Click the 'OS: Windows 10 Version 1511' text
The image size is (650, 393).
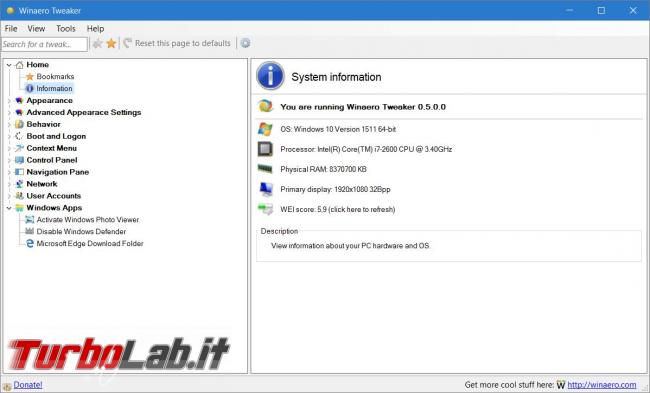click(338, 129)
